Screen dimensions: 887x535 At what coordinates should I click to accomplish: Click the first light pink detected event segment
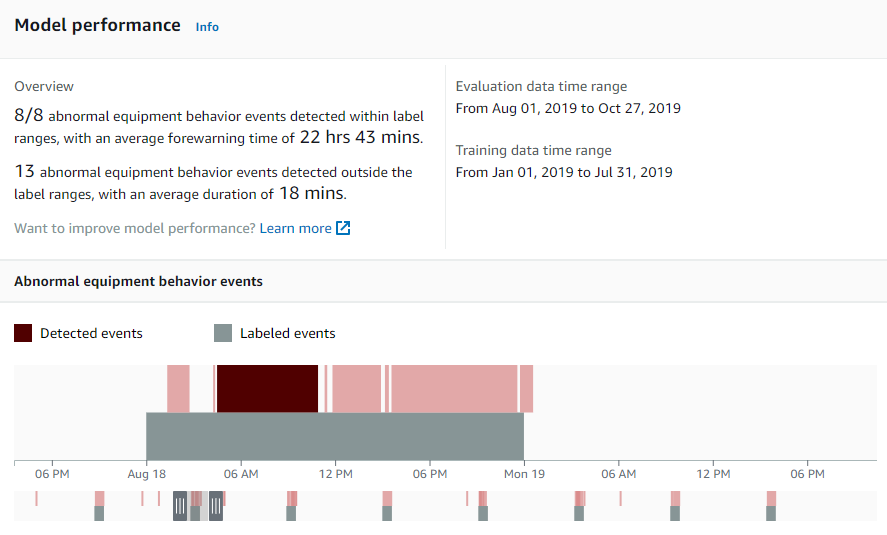pos(178,389)
